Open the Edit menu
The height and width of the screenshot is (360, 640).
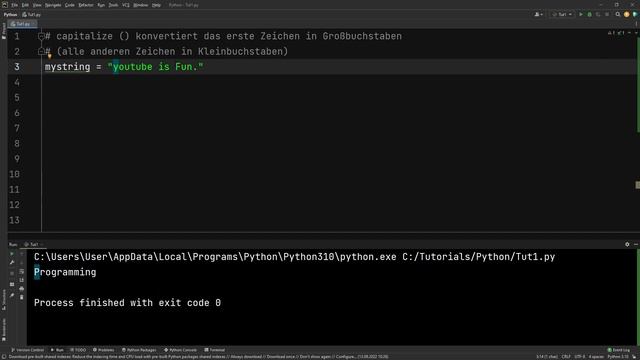click(x=25, y=5)
